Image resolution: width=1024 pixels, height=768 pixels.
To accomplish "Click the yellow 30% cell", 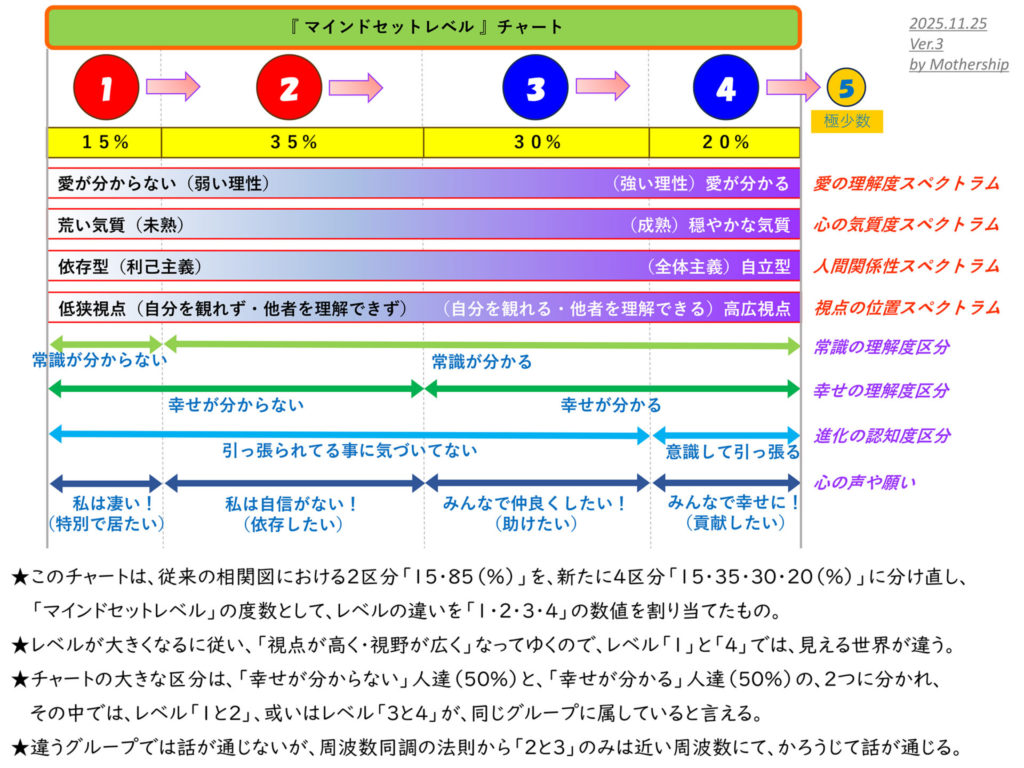I will coord(537,142).
